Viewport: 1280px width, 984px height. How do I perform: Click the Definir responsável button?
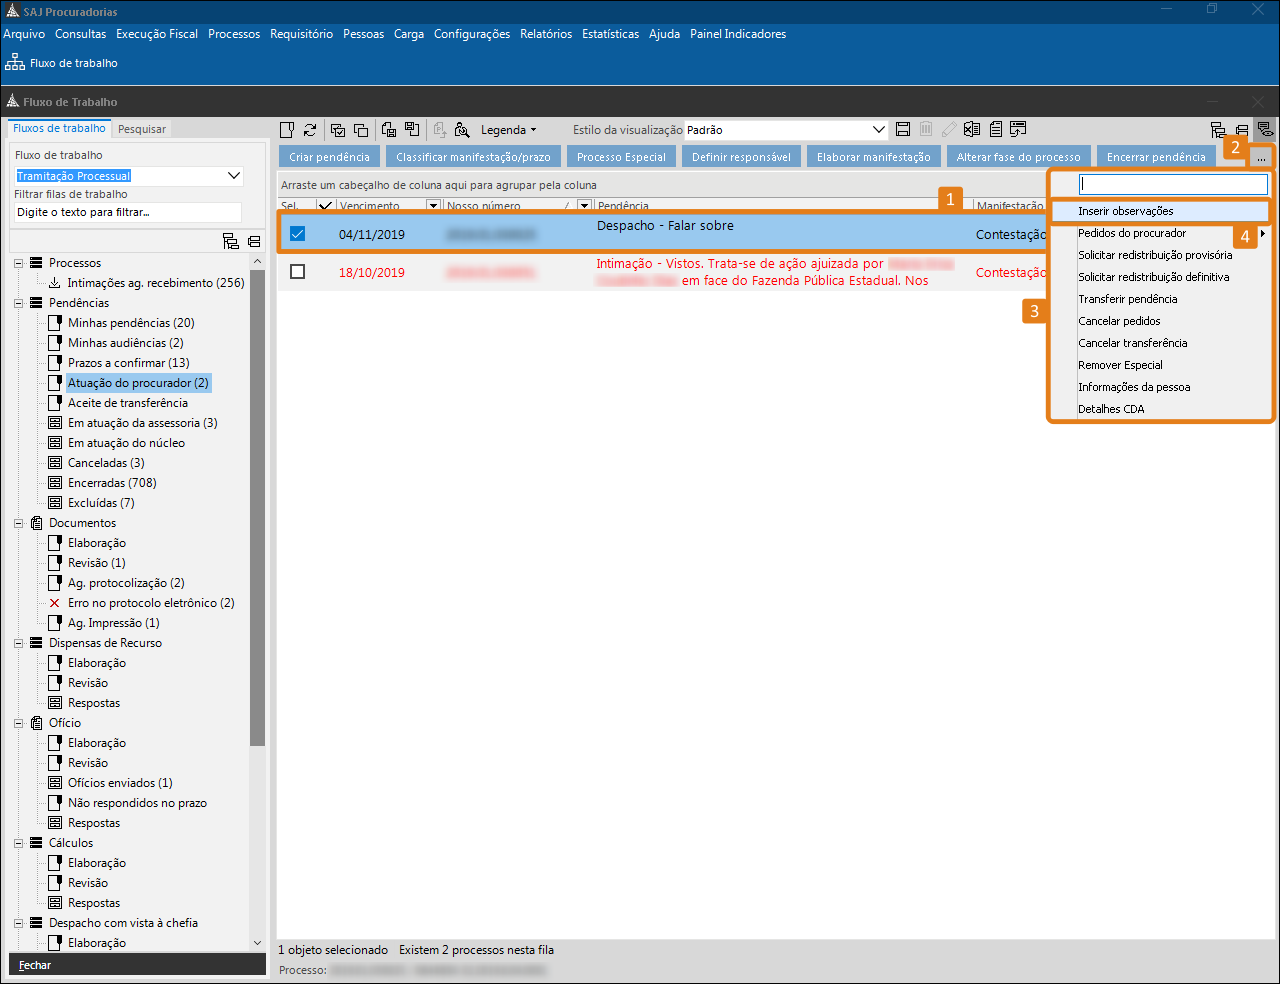tap(741, 157)
